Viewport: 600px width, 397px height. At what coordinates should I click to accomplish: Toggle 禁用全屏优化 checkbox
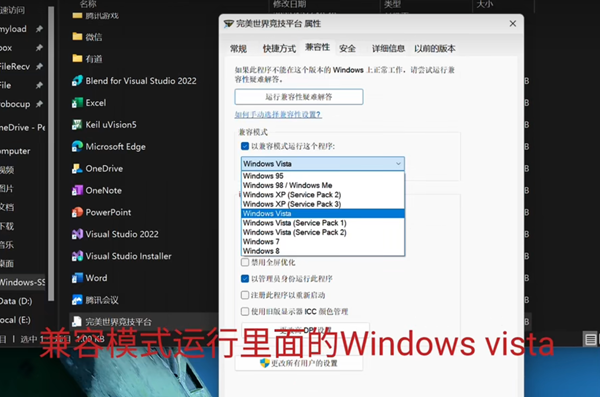tap(245, 262)
